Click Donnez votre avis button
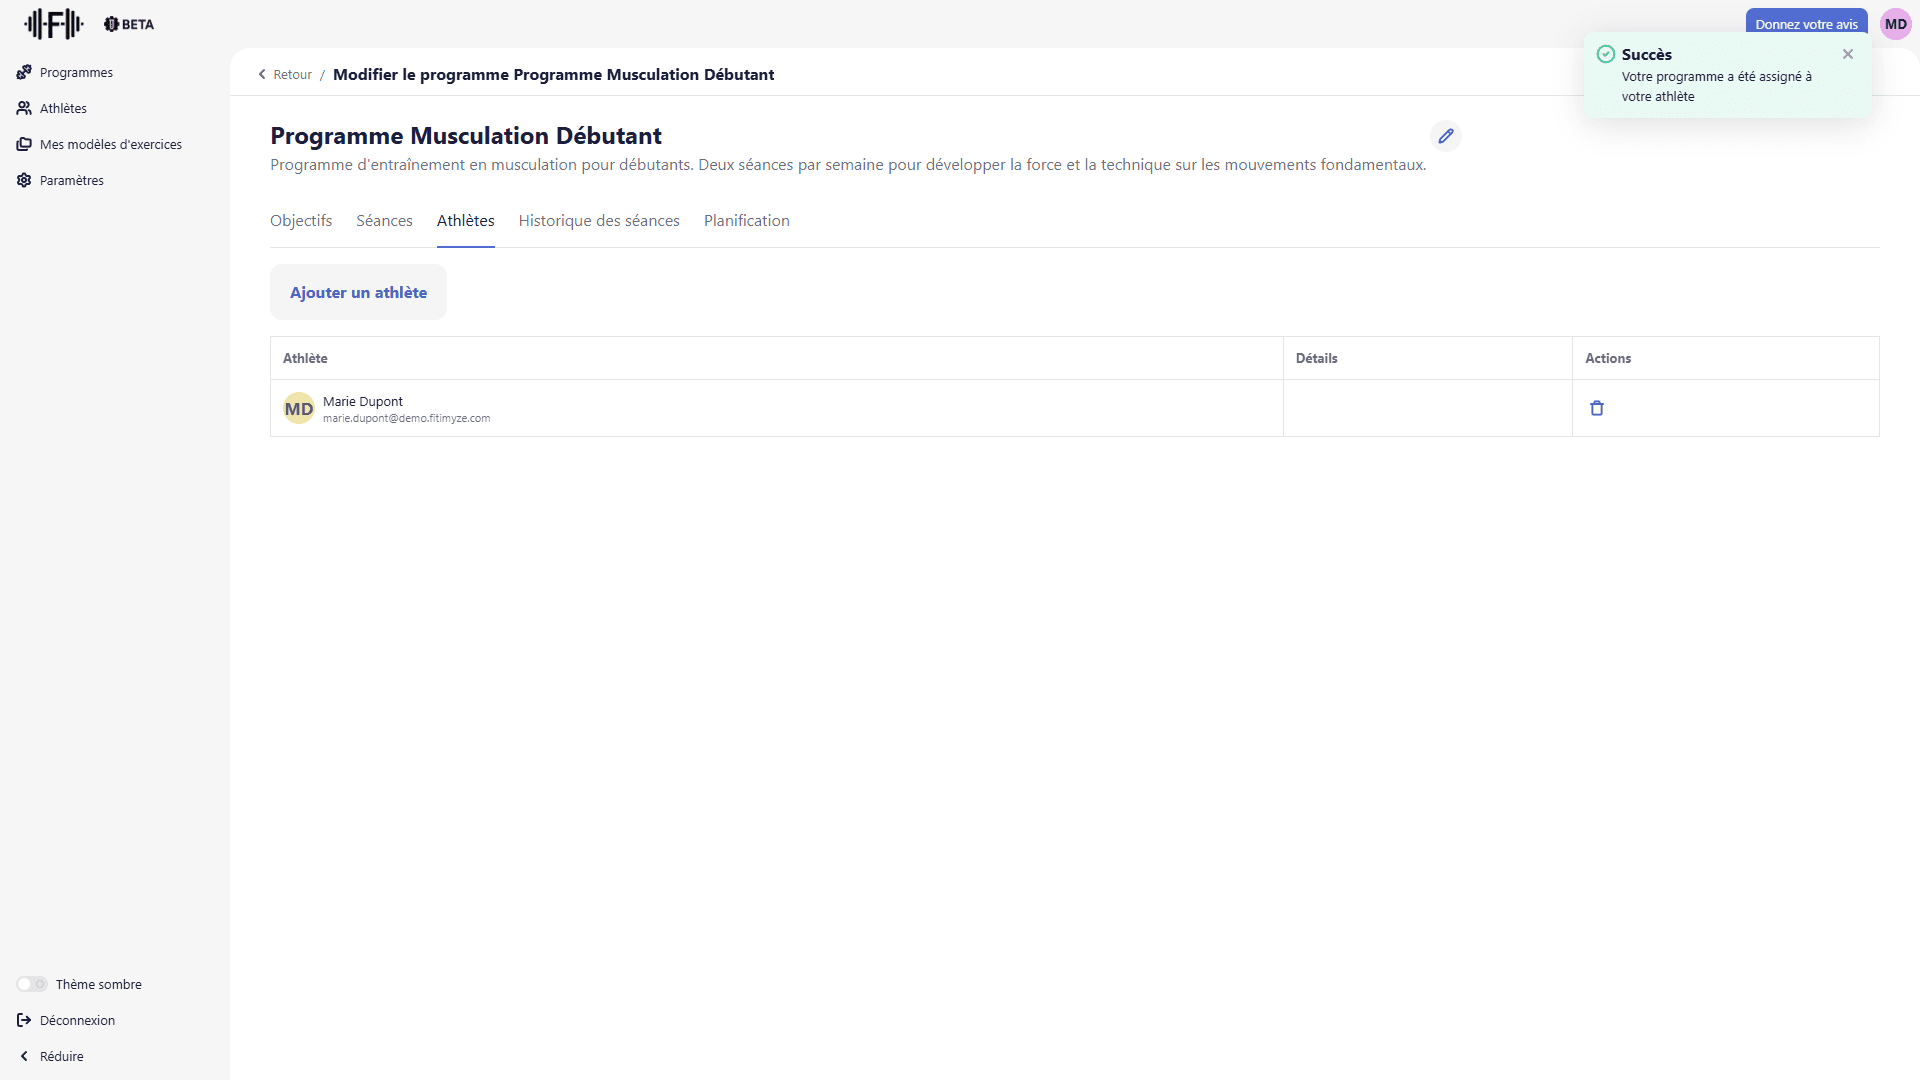This screenshot has width=1920, height=1080. [x=1805, y=21]
